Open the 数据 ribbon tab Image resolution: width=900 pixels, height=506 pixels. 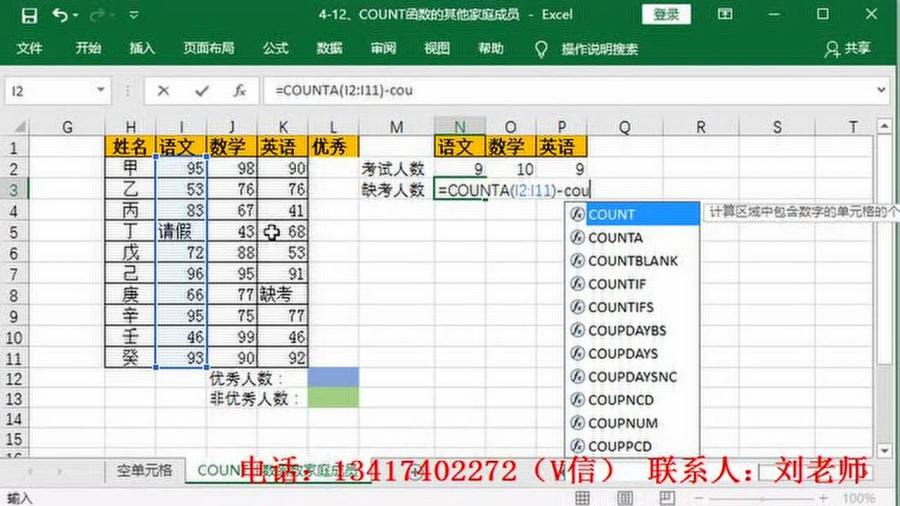point(329,48)
